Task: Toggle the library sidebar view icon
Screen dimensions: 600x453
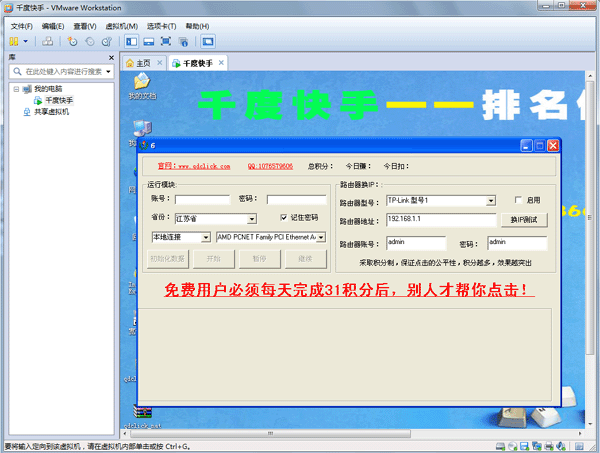Action: point(132,41)
